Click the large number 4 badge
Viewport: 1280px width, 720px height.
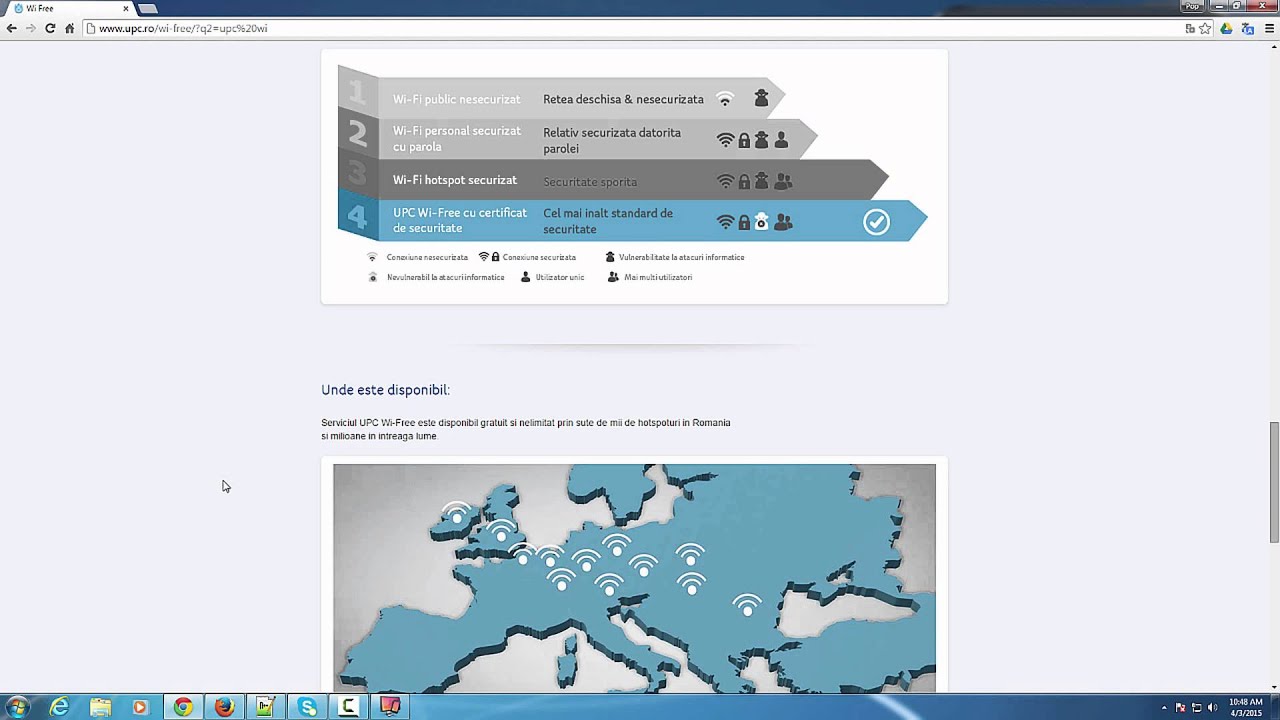click(357, 218)
